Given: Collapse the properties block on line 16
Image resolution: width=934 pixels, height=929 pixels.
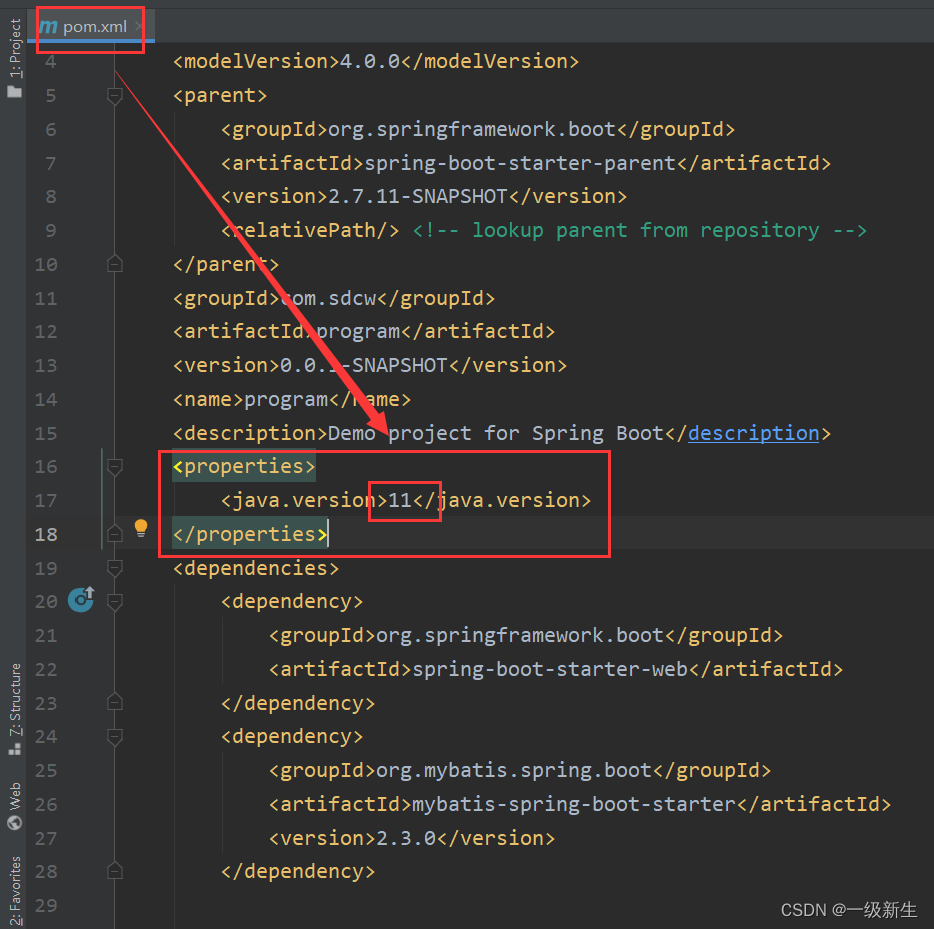Looking at the screenshot, I should (x=114, y=466).
